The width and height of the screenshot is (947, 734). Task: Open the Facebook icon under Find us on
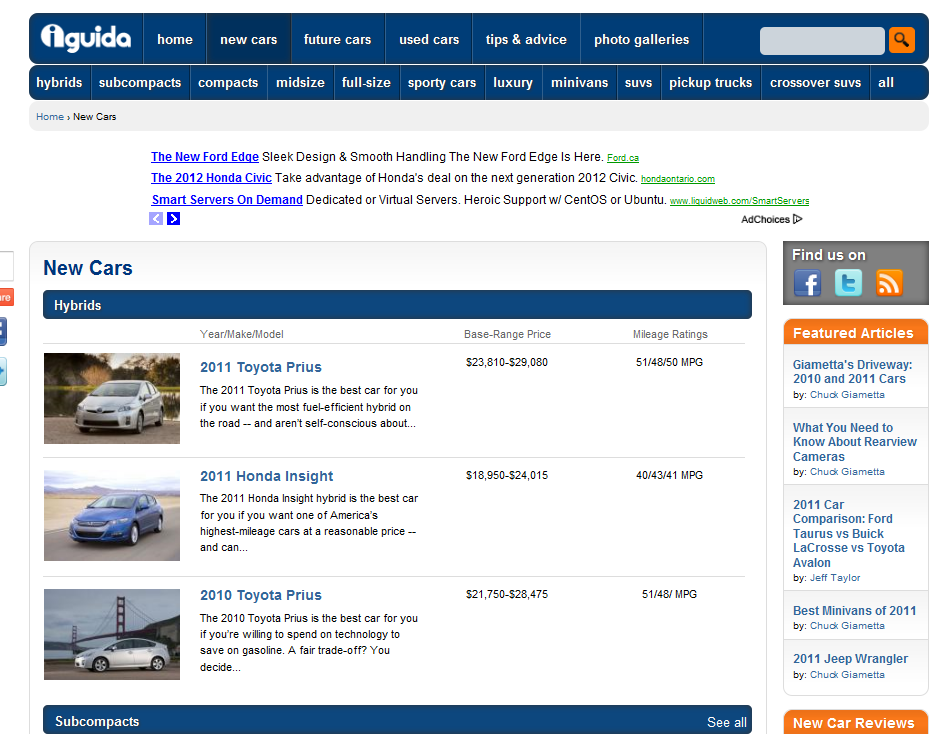click(x=807, y=283)
